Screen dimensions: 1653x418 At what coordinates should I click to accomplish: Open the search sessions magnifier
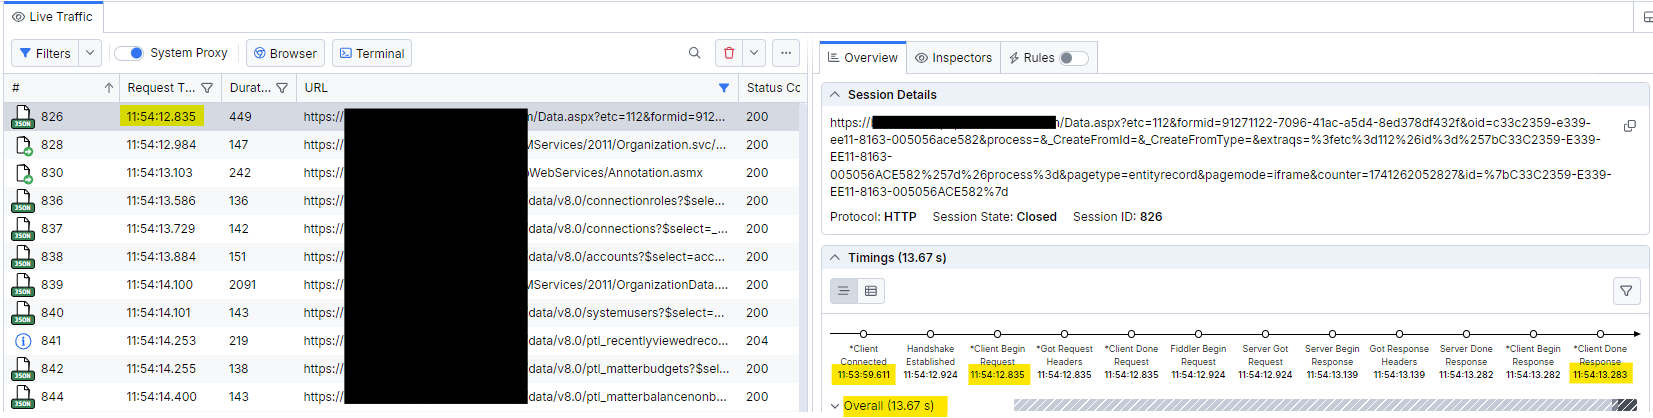tap(695, 53)
